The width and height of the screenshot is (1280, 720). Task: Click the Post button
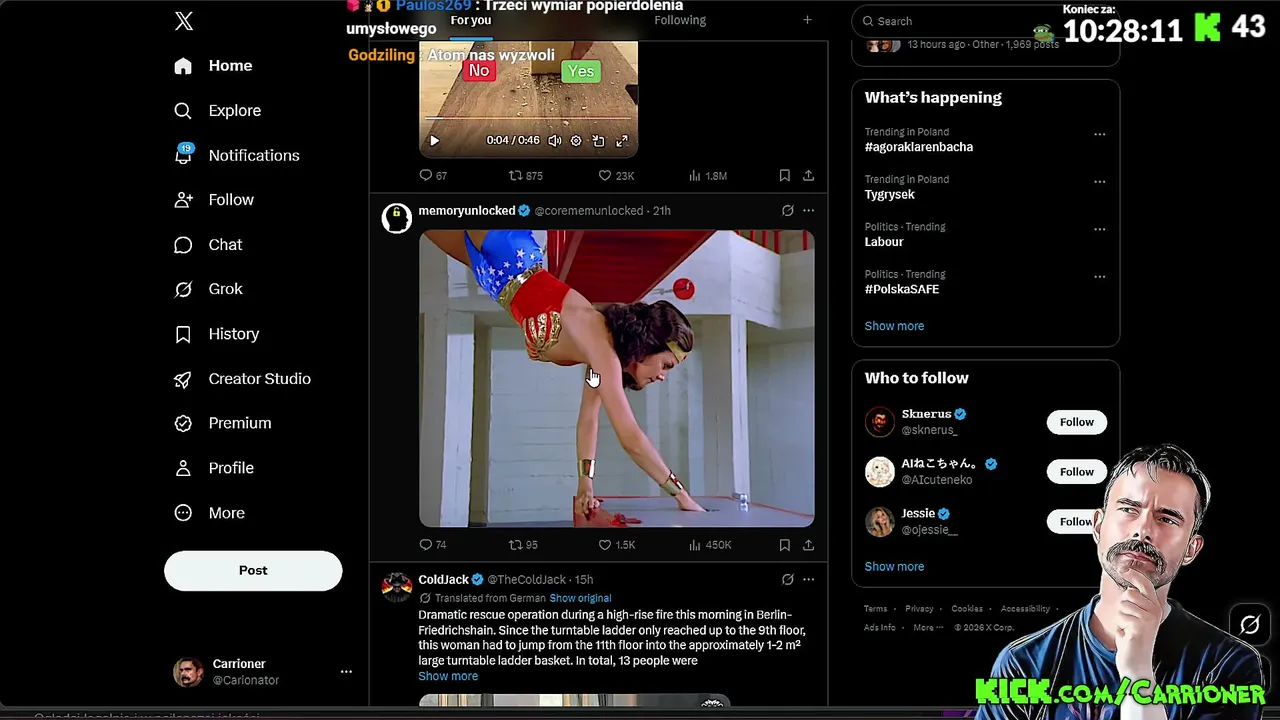(253, 571)
